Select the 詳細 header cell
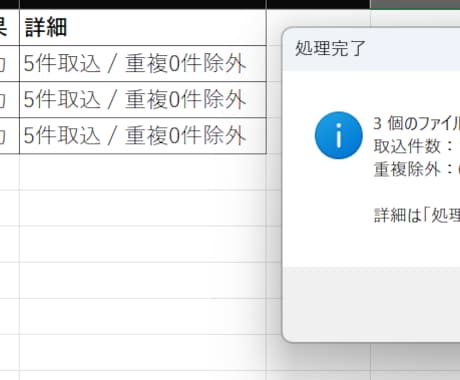The image size is (460, 380). point(143,27)
